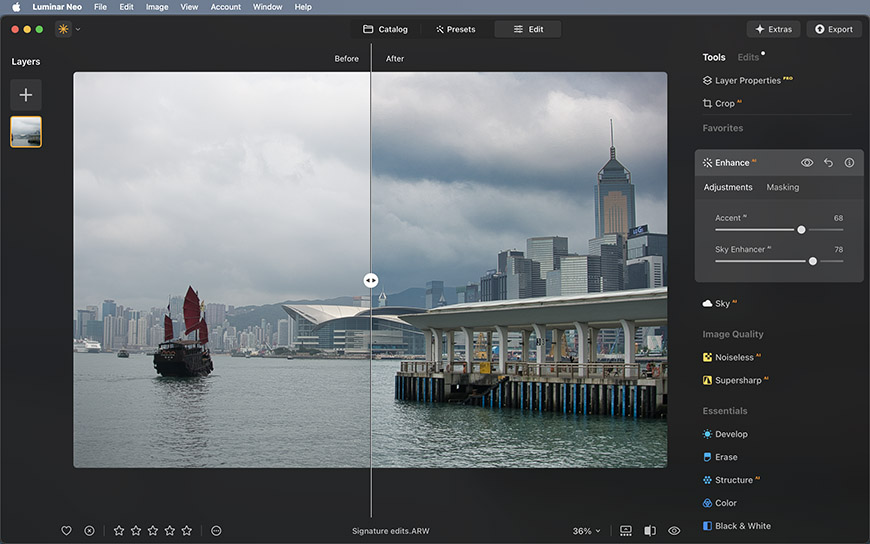Open the Luminar Neo menu
870x544 pixels.
point(57,7)
